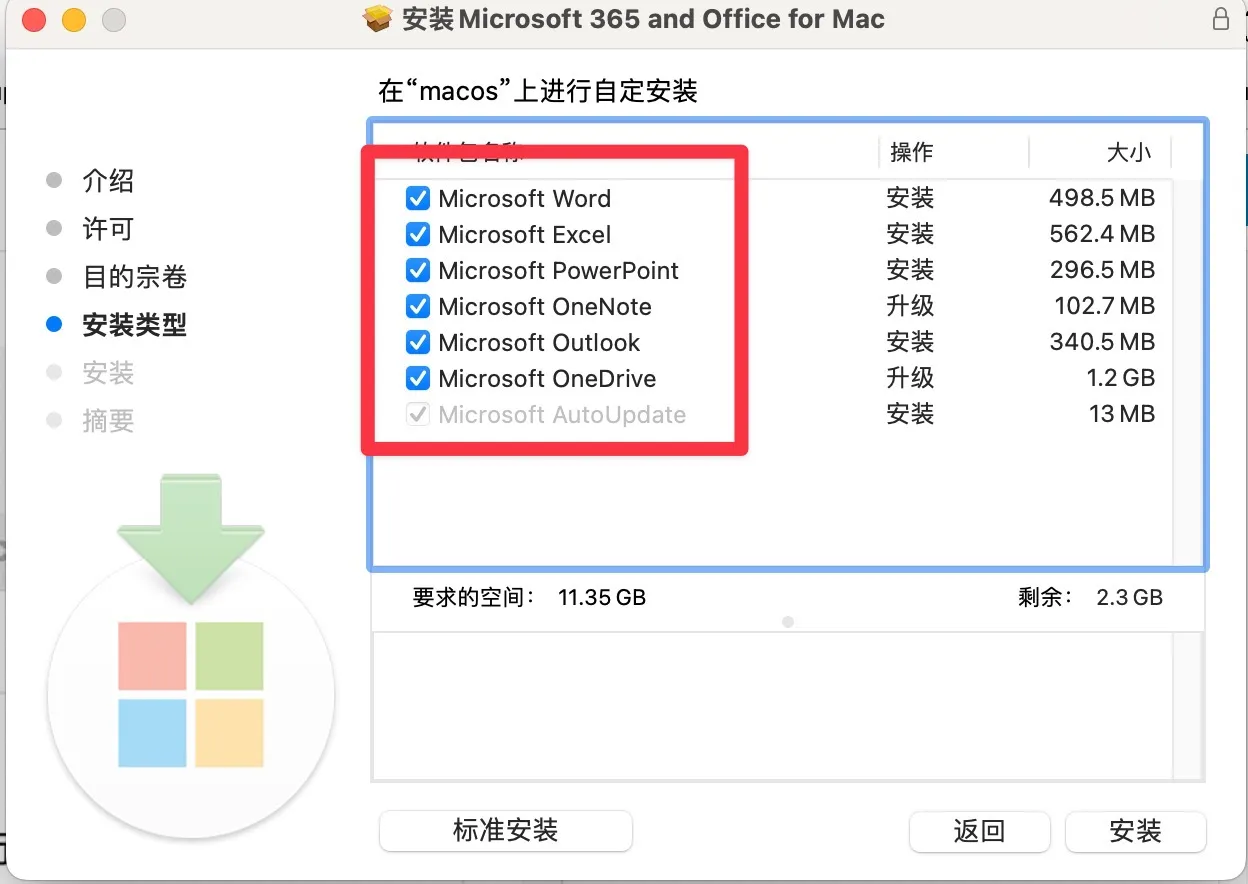Click the 操作 column header
This screenshot has width=1248, height=884.
[911, 152]
